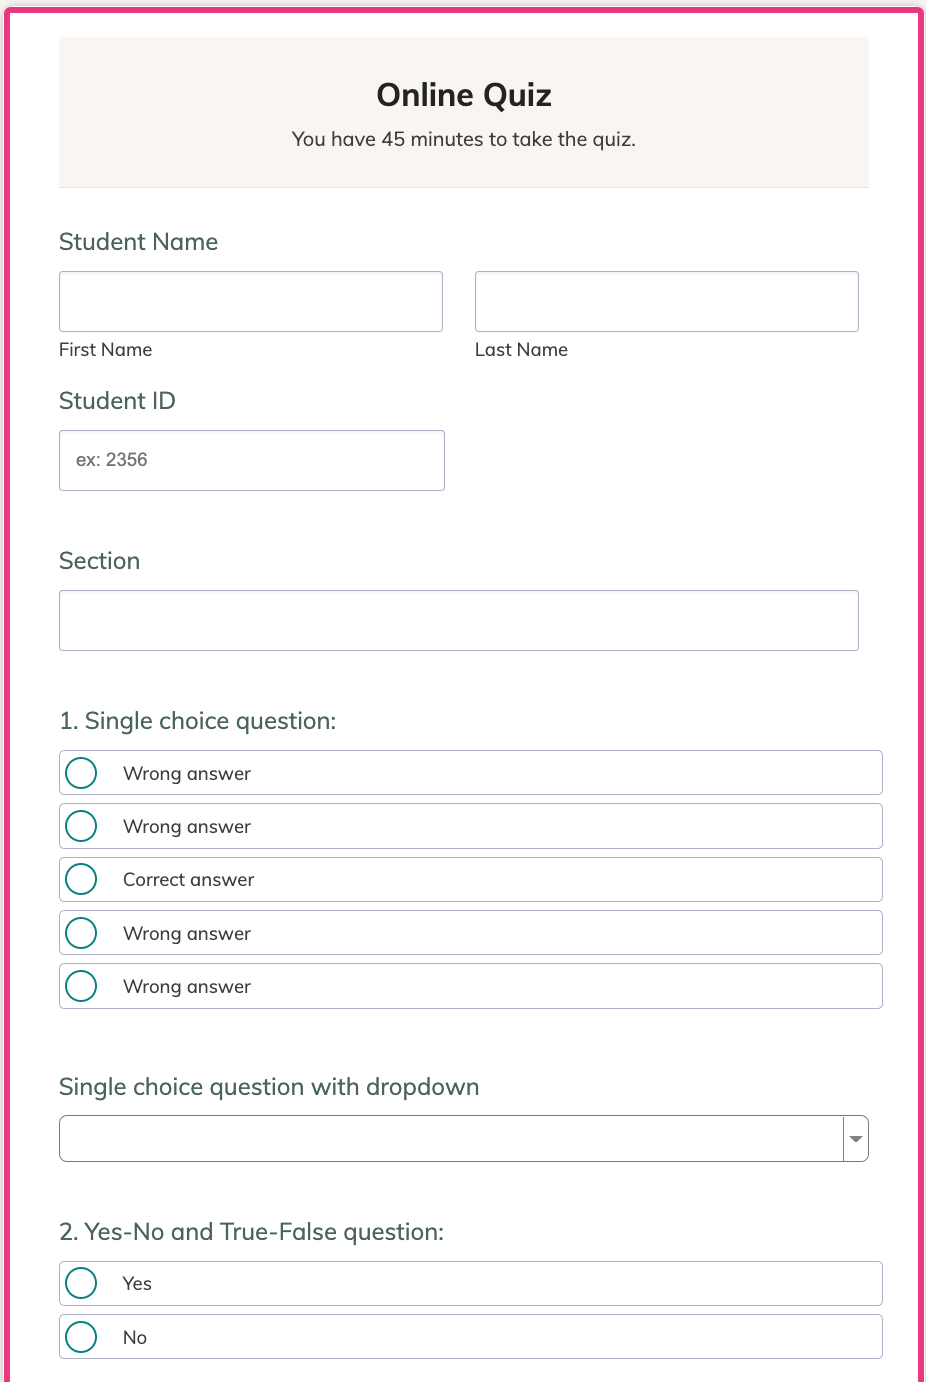Click the "Single choice question with dropdown" label
926x1382 pixels.
[269, 1087]
